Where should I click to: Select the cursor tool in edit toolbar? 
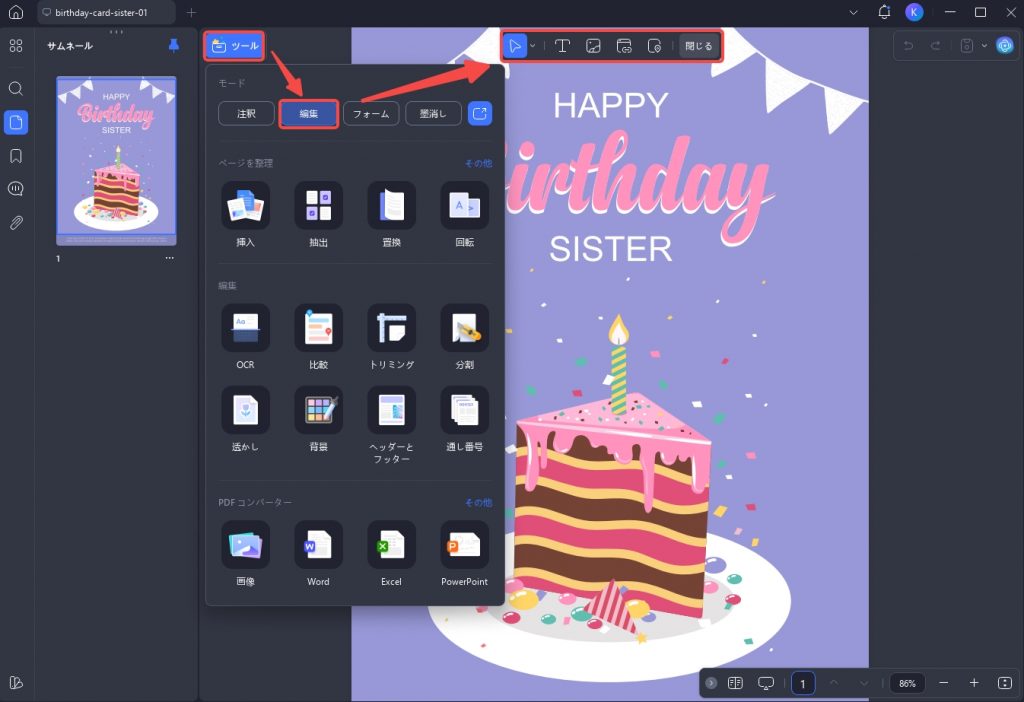(515, 46)
